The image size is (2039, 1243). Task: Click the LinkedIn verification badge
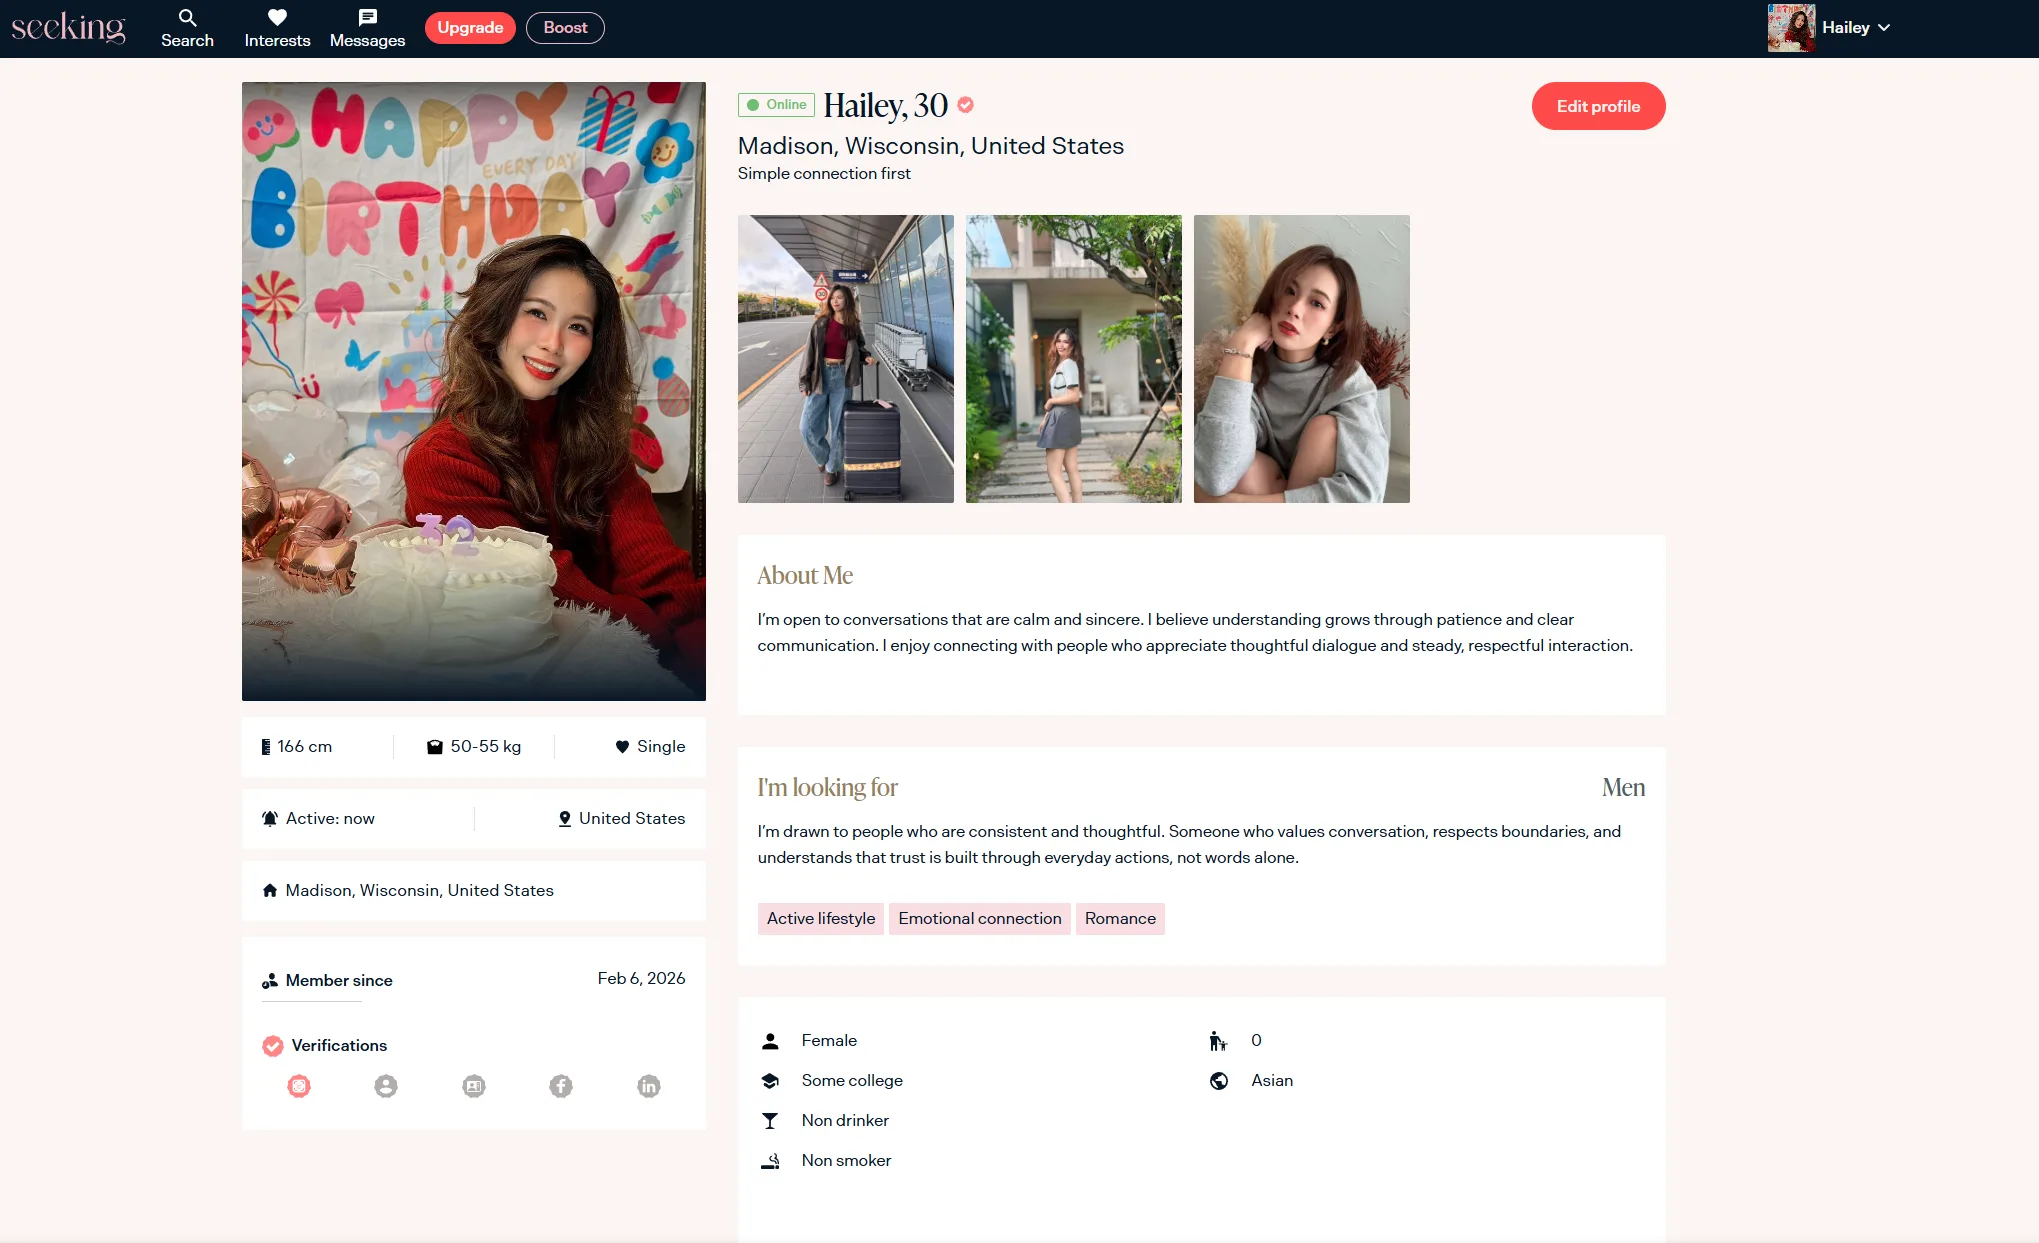pos(649,1086)
